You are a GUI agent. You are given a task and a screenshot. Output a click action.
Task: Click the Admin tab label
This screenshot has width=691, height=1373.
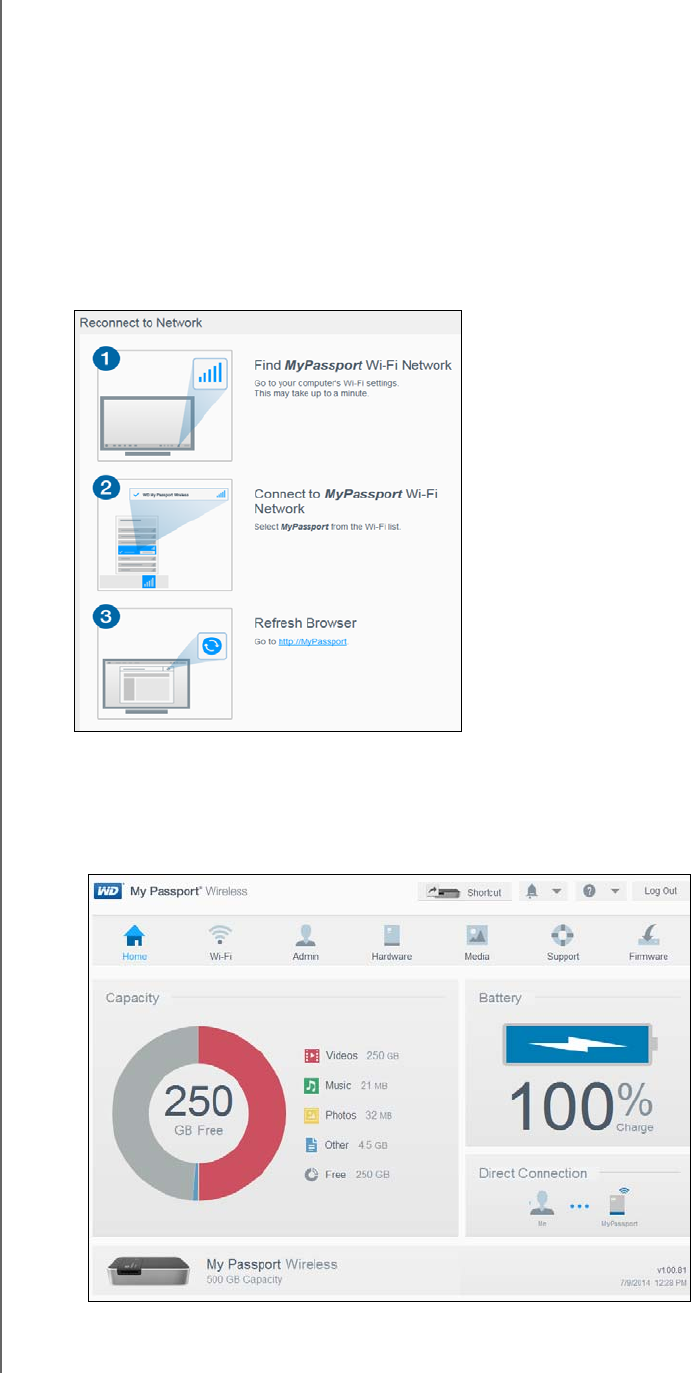coord(306,956)
